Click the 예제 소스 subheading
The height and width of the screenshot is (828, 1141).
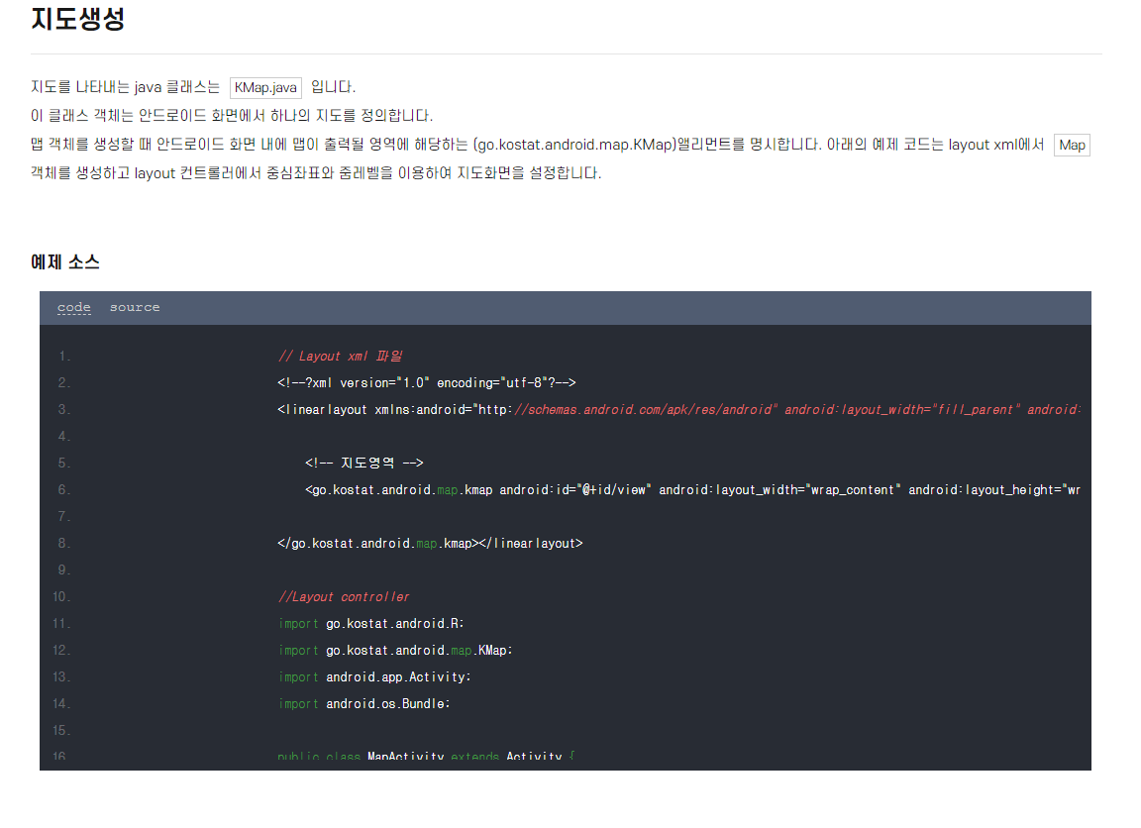tap(65, 263)
